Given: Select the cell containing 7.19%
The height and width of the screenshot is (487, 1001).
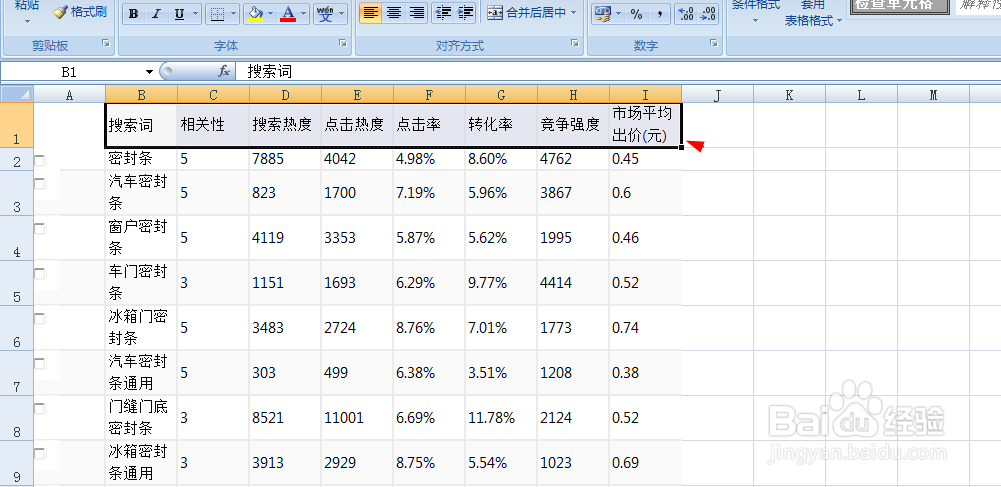Looking at the screenshot, I should click(x=429, y=193).
